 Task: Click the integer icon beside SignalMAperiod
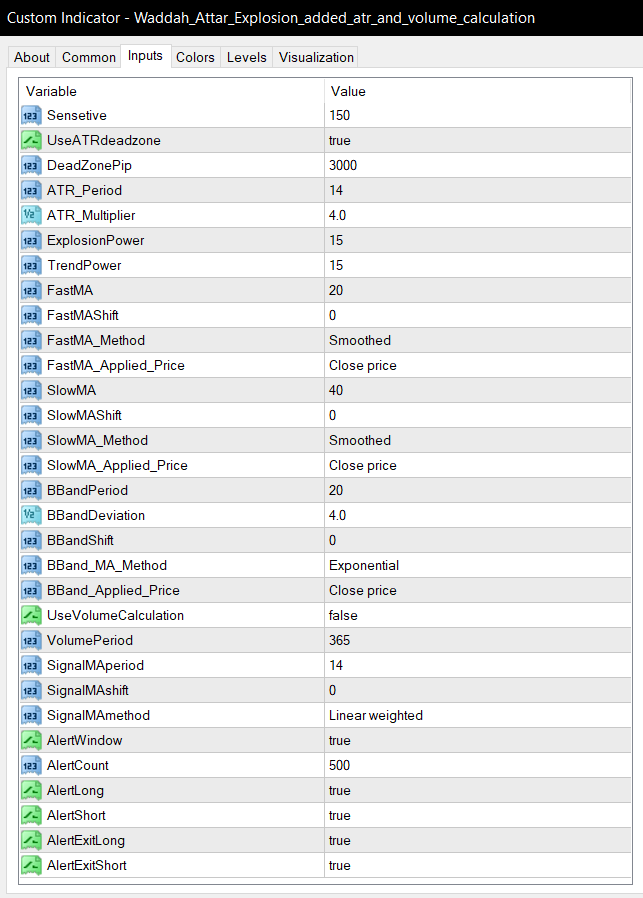31,665
